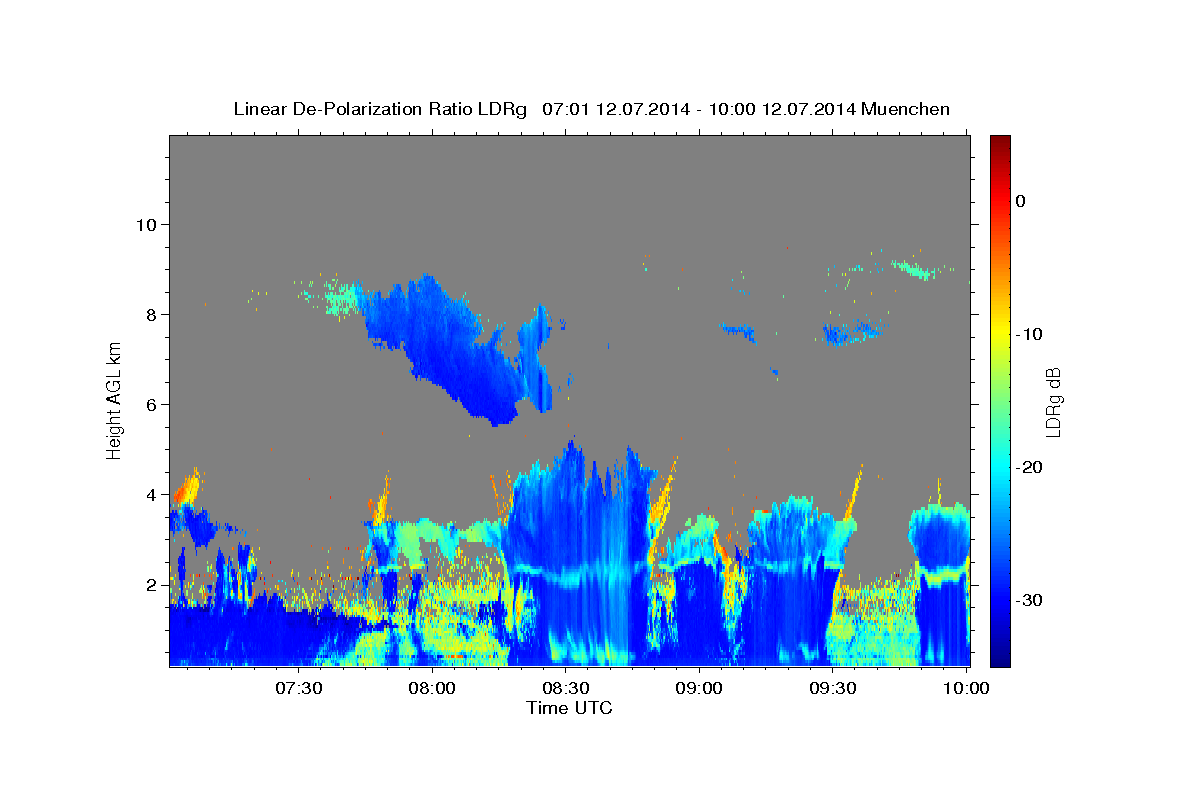Click the blue echo column near 10:00
This screenshot has height=800, width=1200.
pos(940,585)
